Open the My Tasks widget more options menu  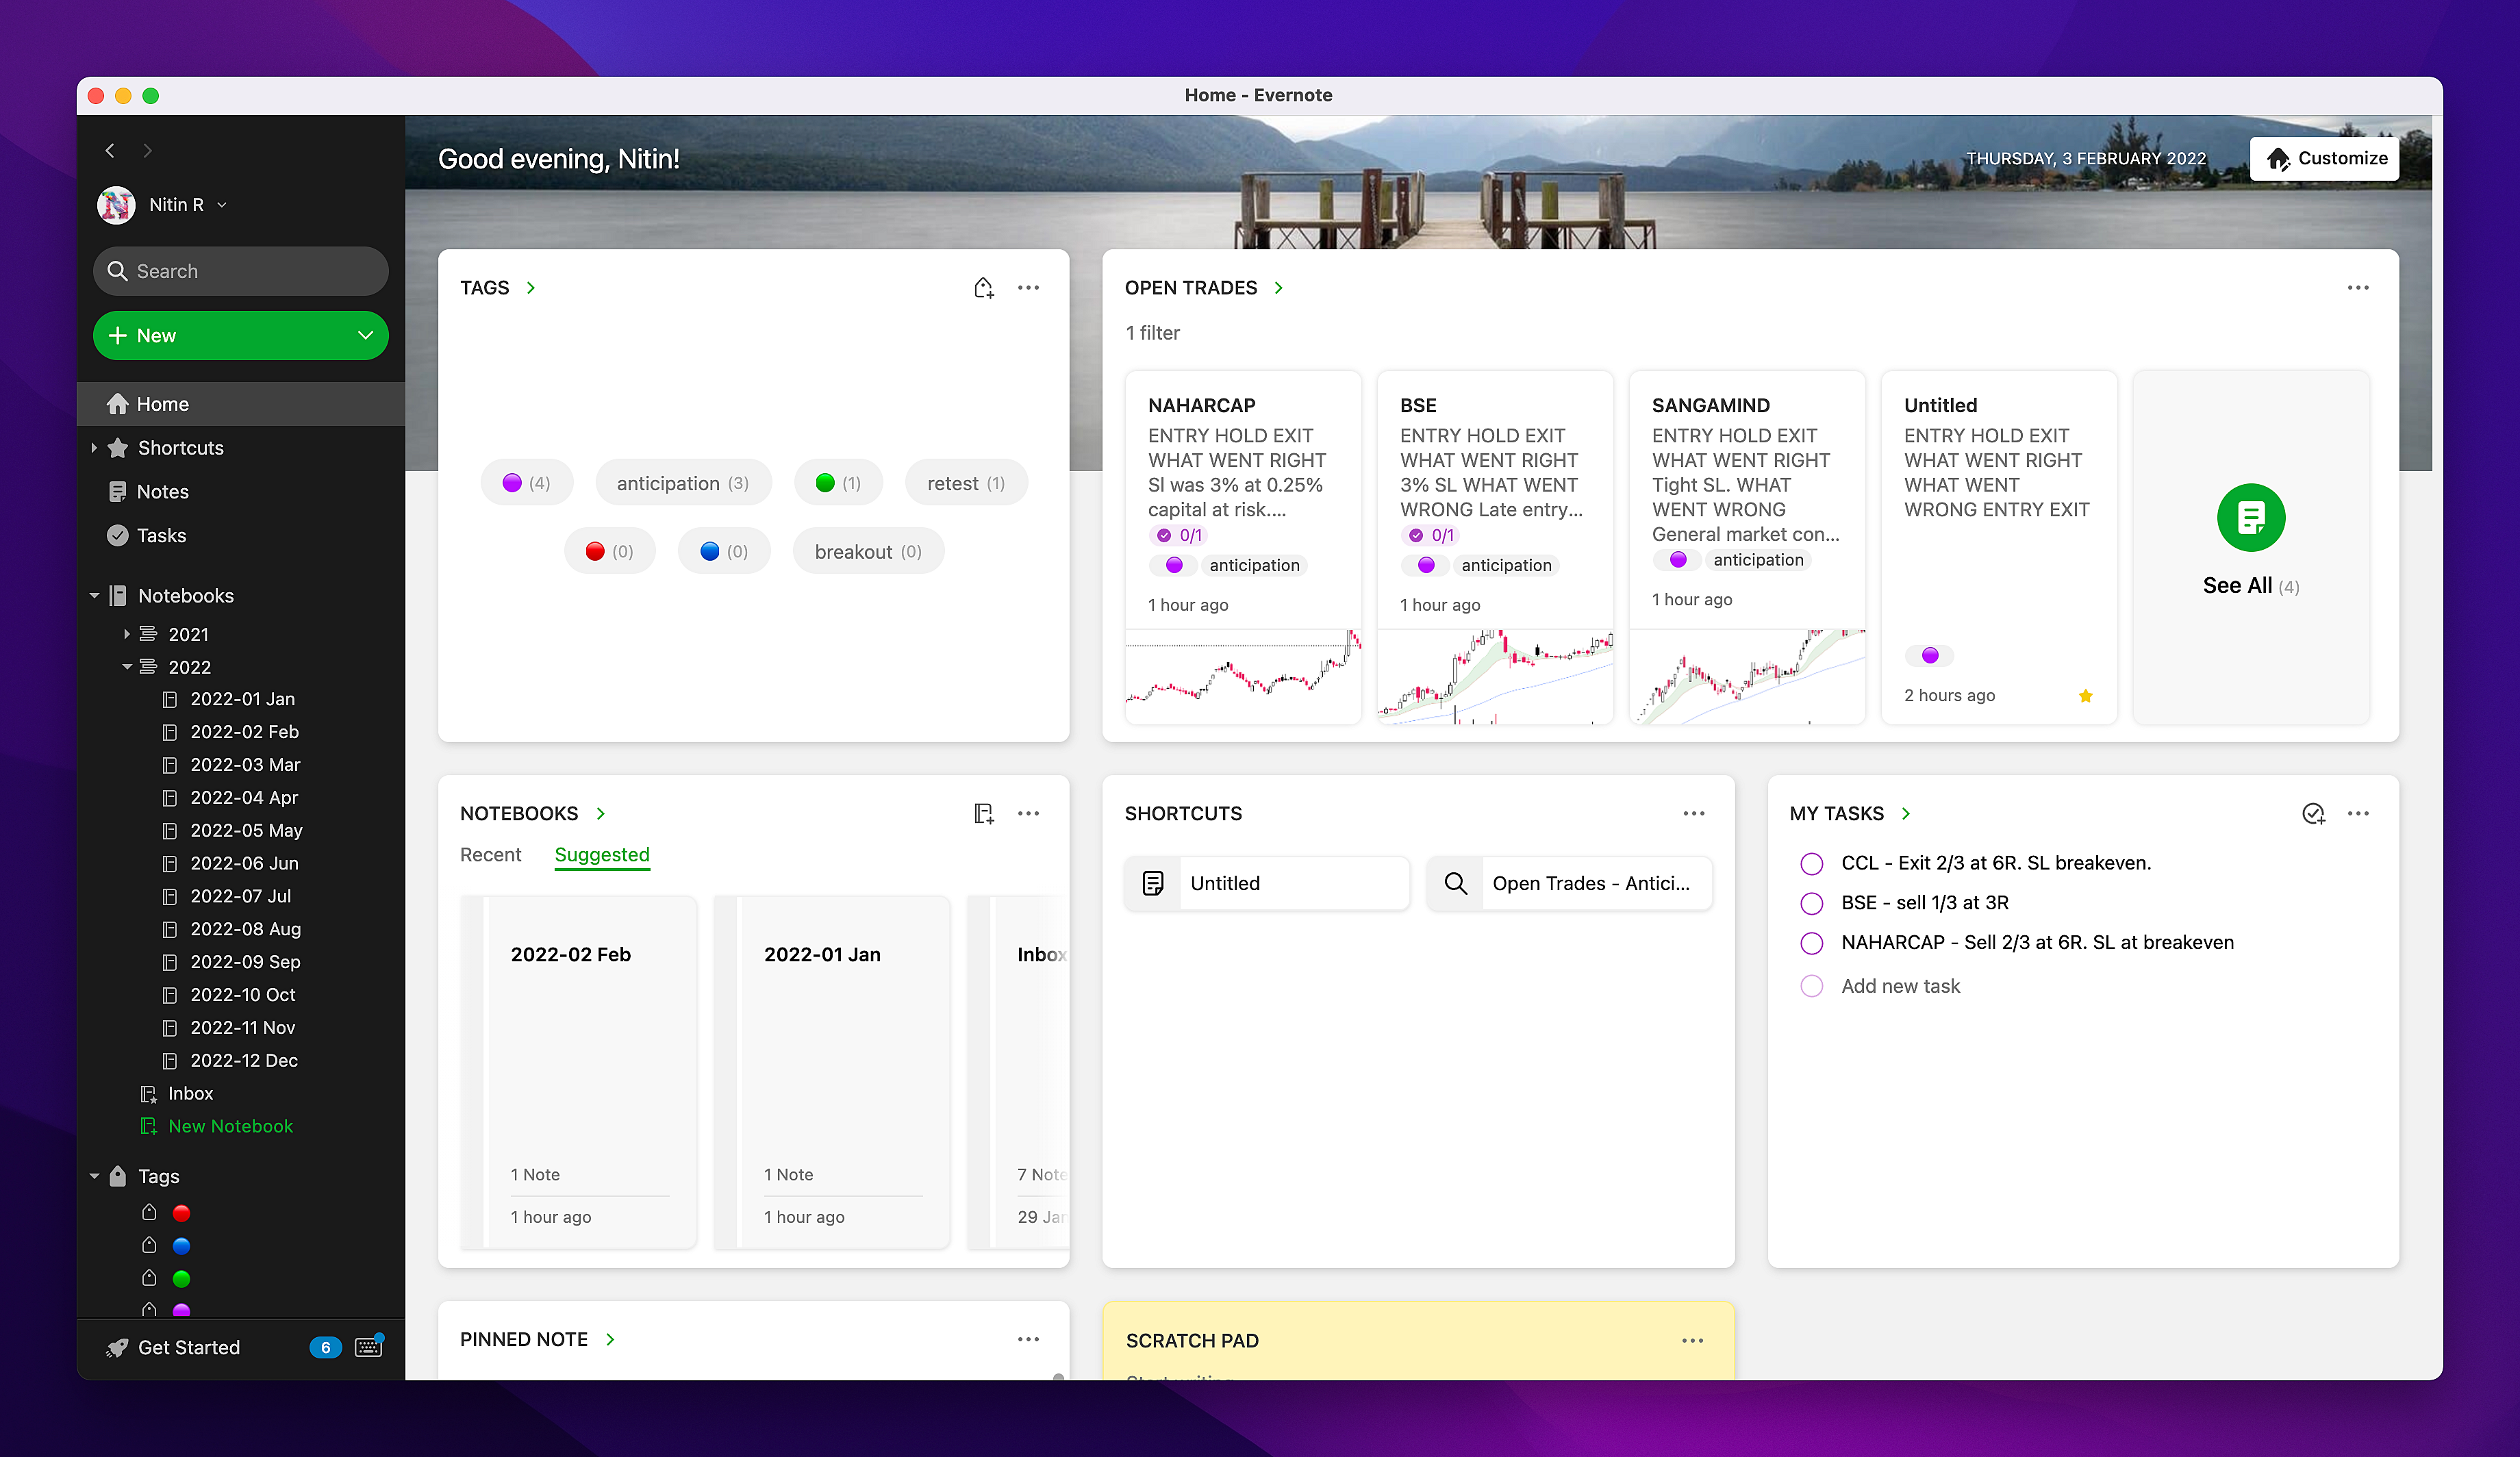(x=2357, y=814)
